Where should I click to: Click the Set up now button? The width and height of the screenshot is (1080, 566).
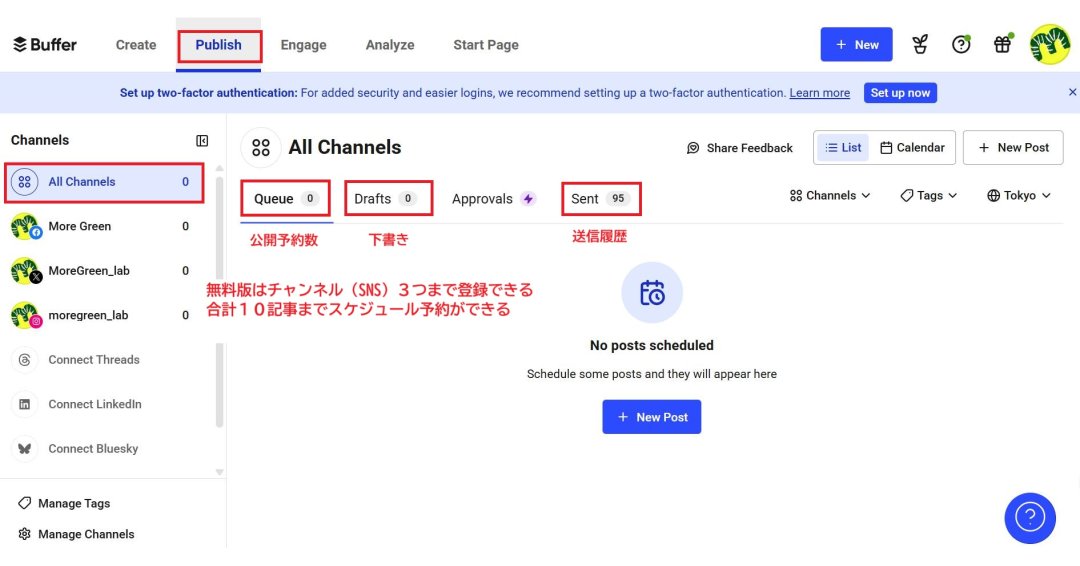tap(900, 93)
